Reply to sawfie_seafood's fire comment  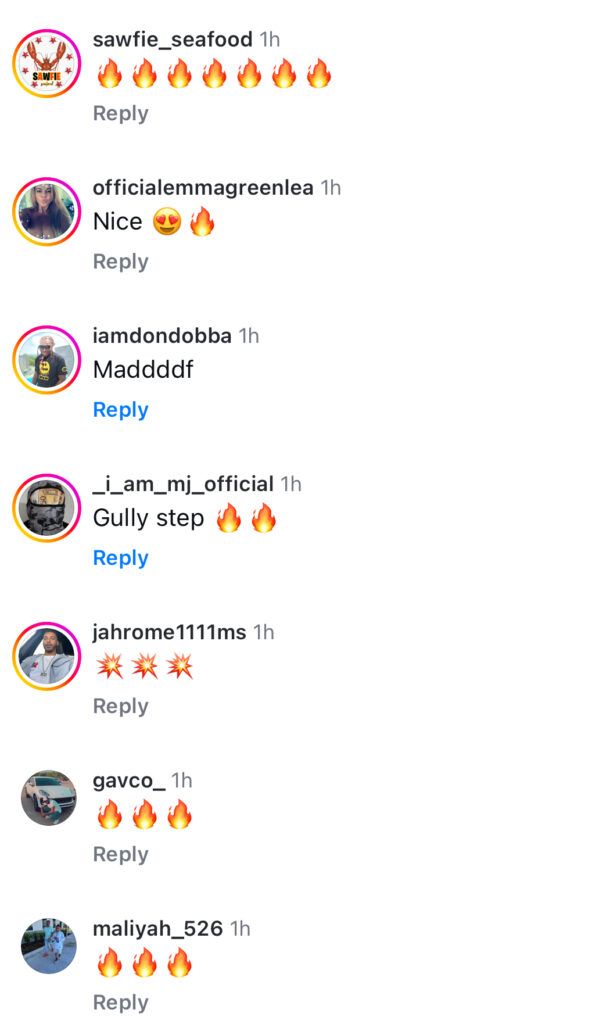[x=120, y=114]
